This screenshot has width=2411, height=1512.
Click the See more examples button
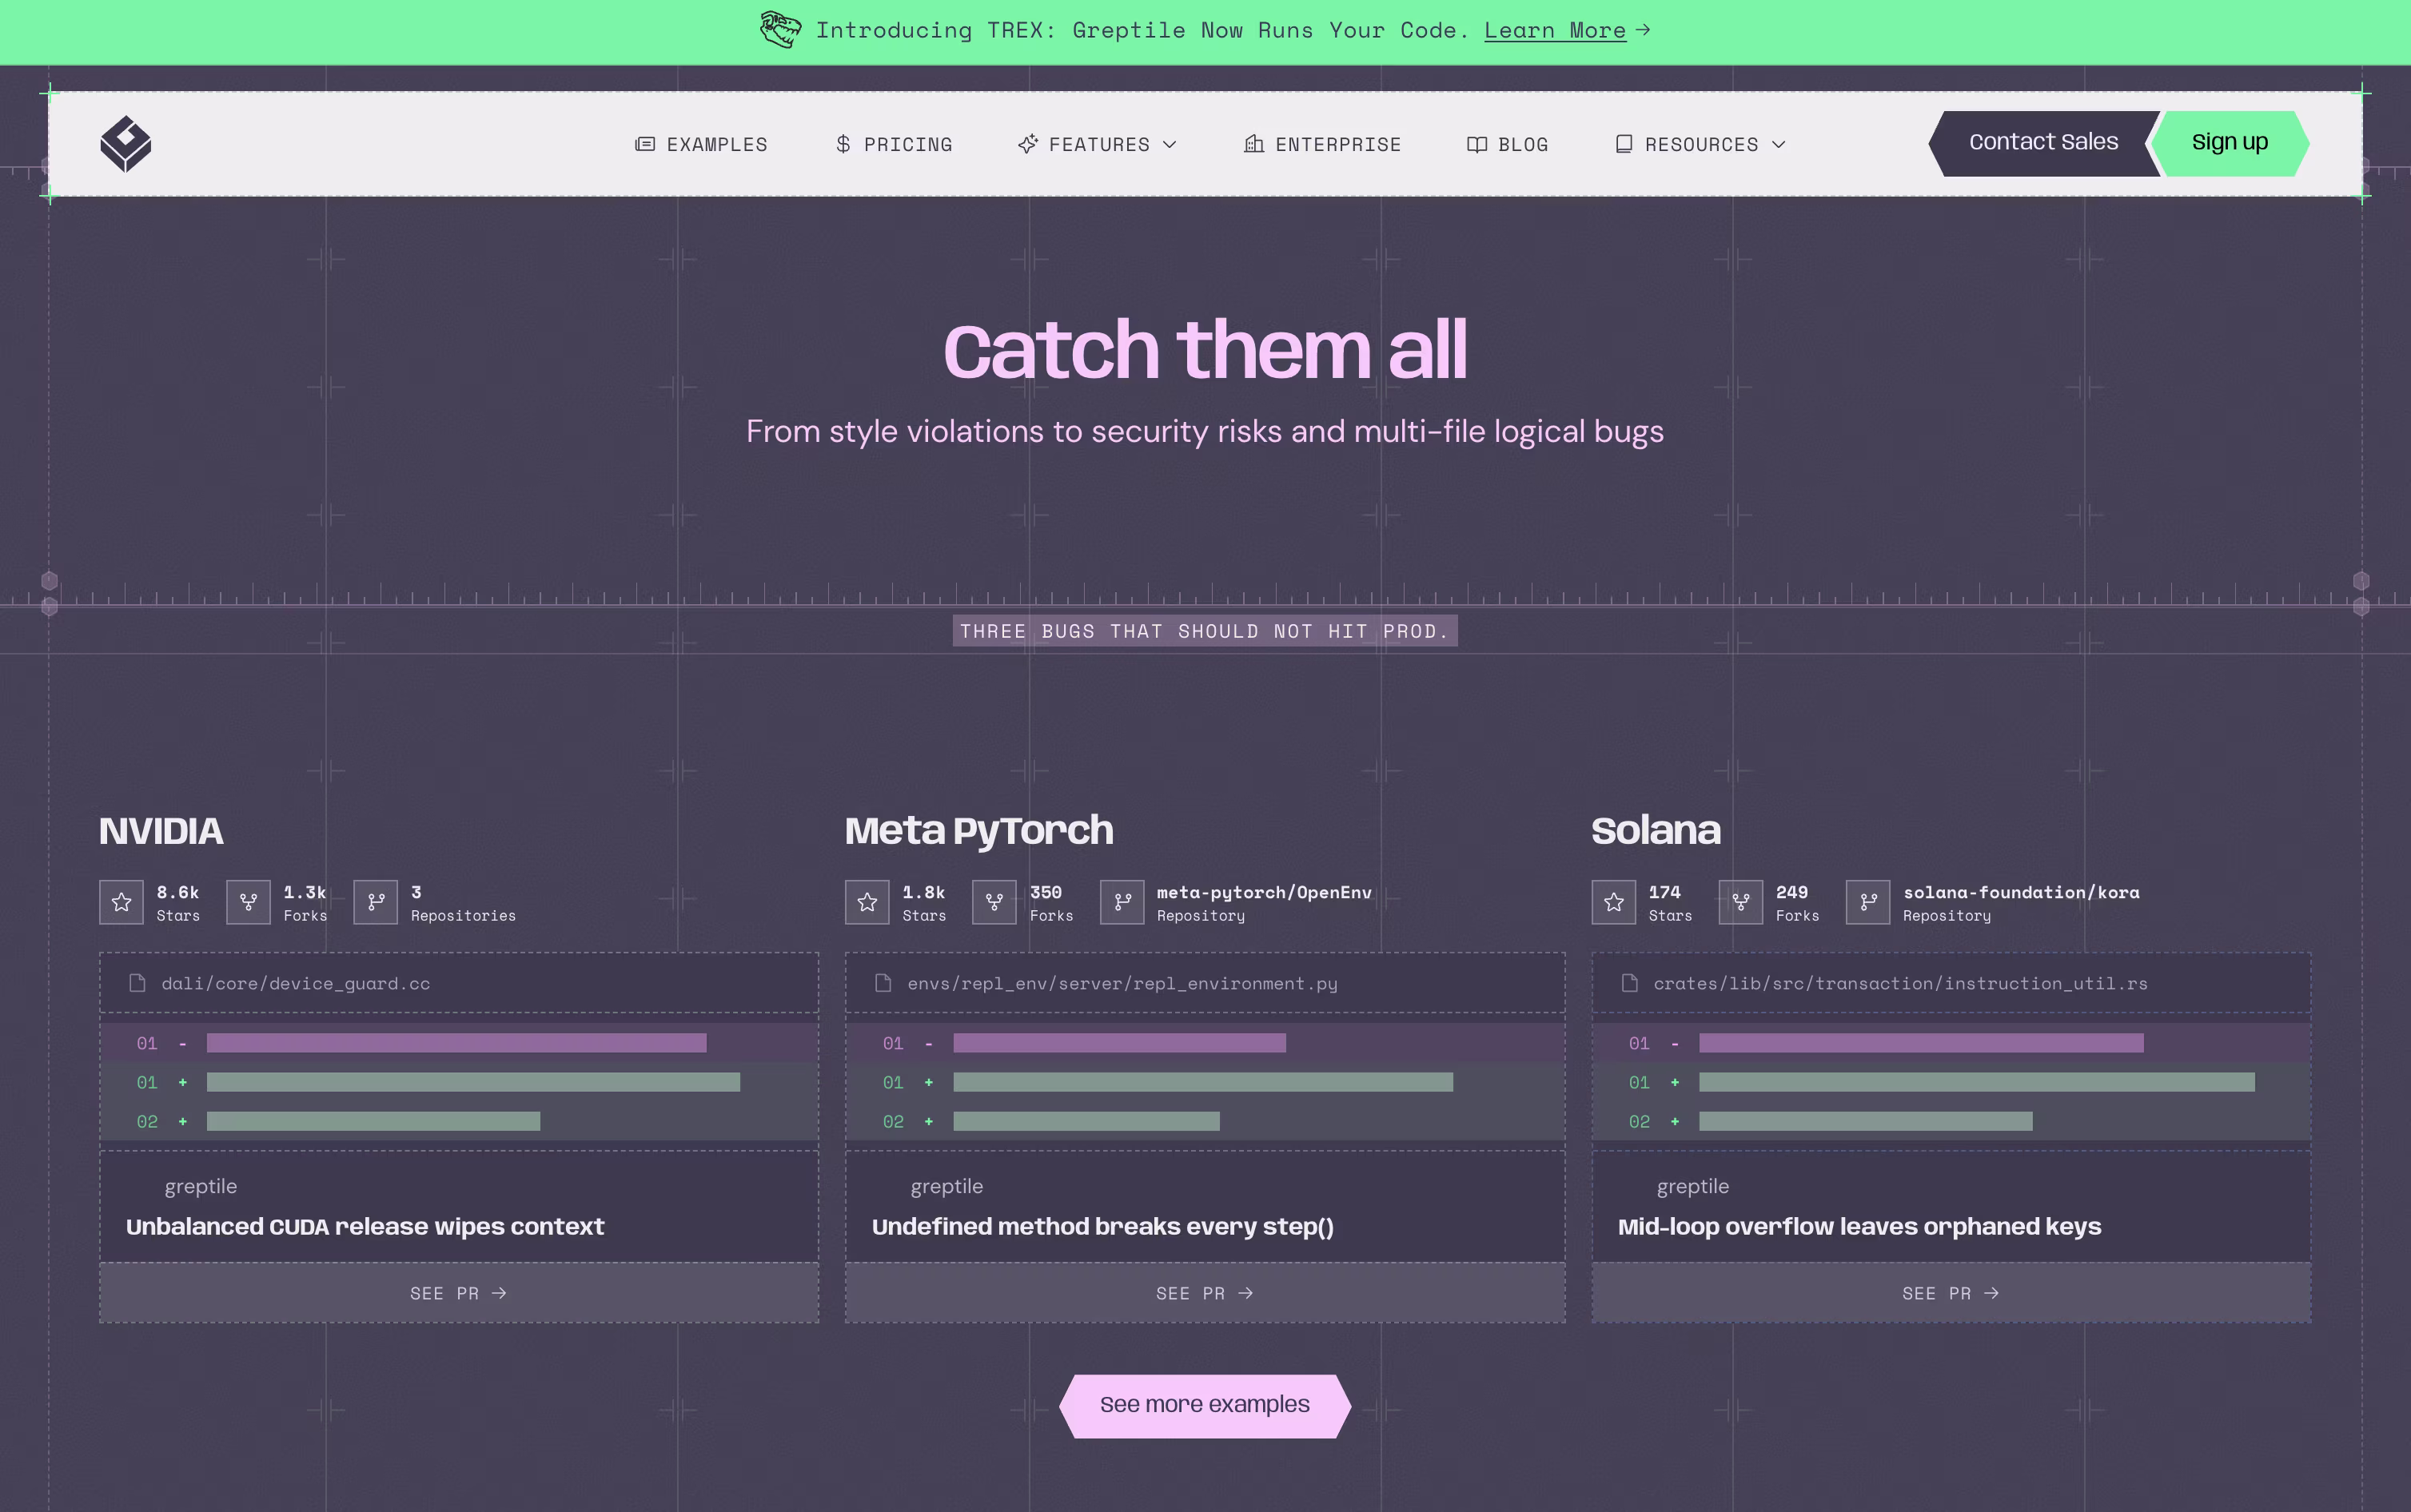click(1205, 1406)
